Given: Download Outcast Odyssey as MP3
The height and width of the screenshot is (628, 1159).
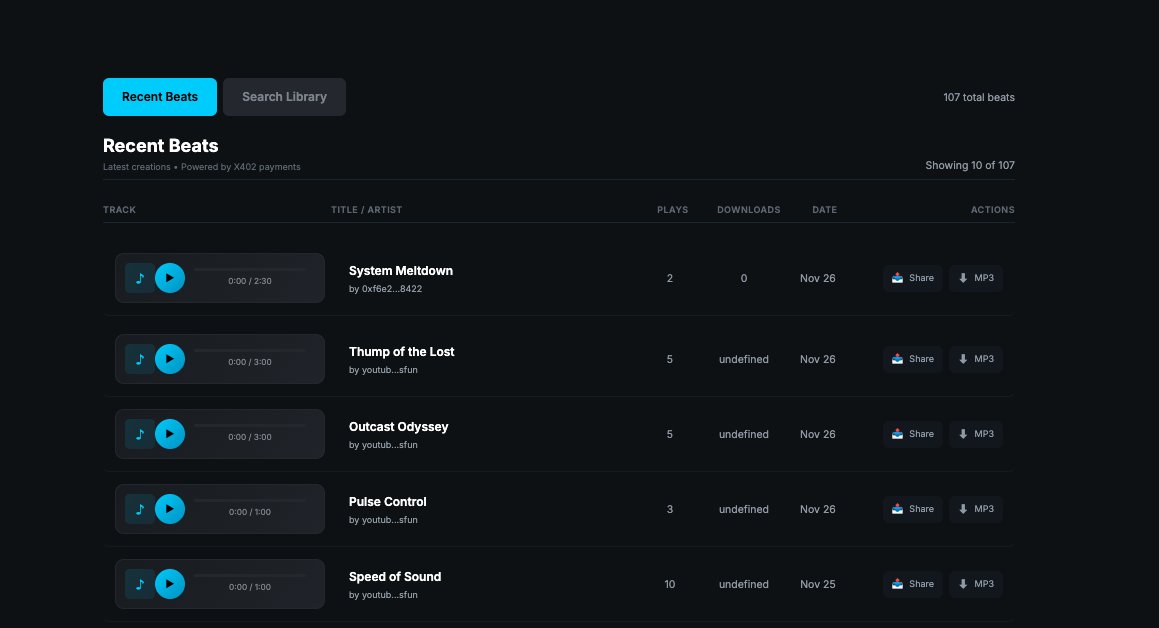Looking at the screenshot, I should click(x=976, y=434).
